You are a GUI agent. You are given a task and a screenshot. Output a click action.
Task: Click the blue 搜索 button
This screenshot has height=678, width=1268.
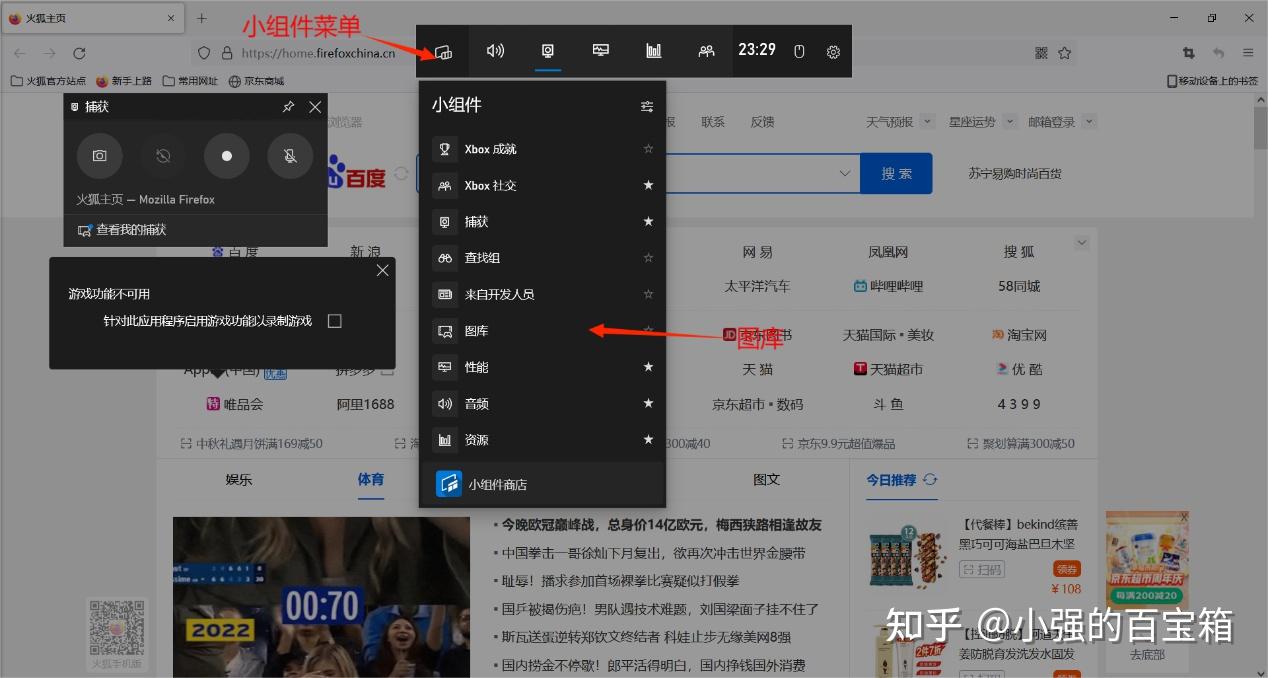(896, 173)
